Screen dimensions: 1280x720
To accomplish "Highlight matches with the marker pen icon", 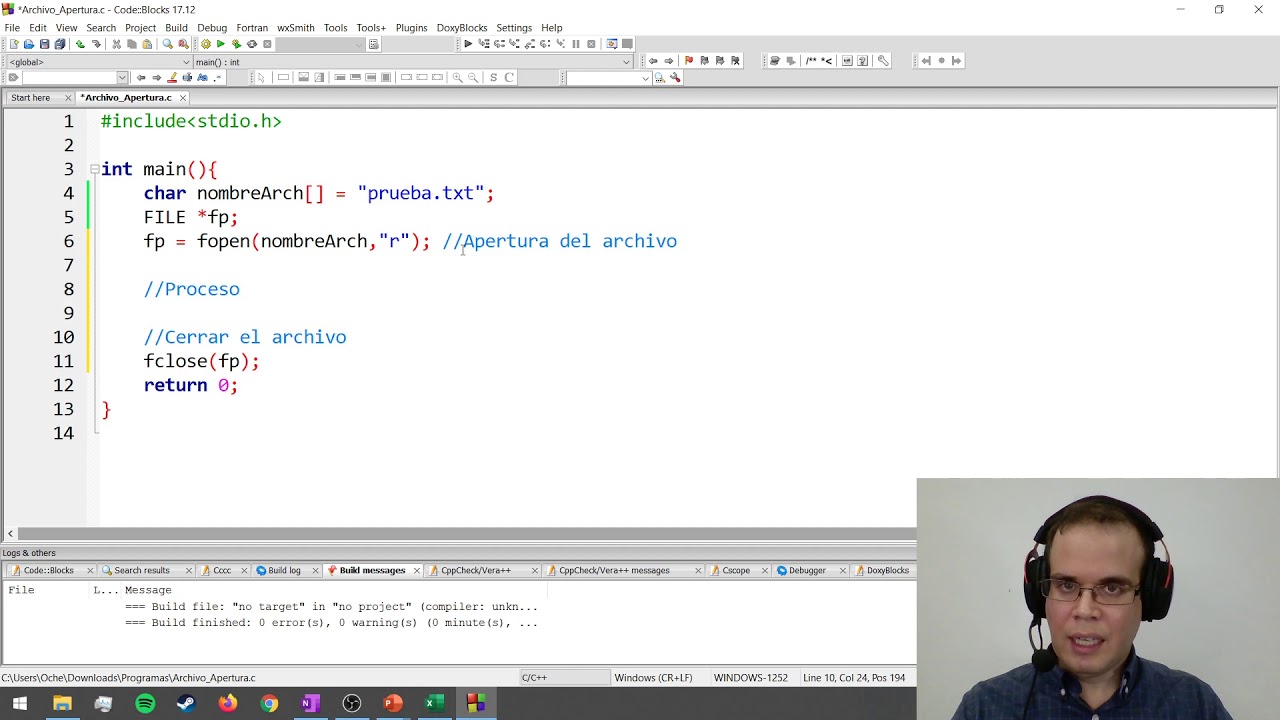I will pos(172,77).
